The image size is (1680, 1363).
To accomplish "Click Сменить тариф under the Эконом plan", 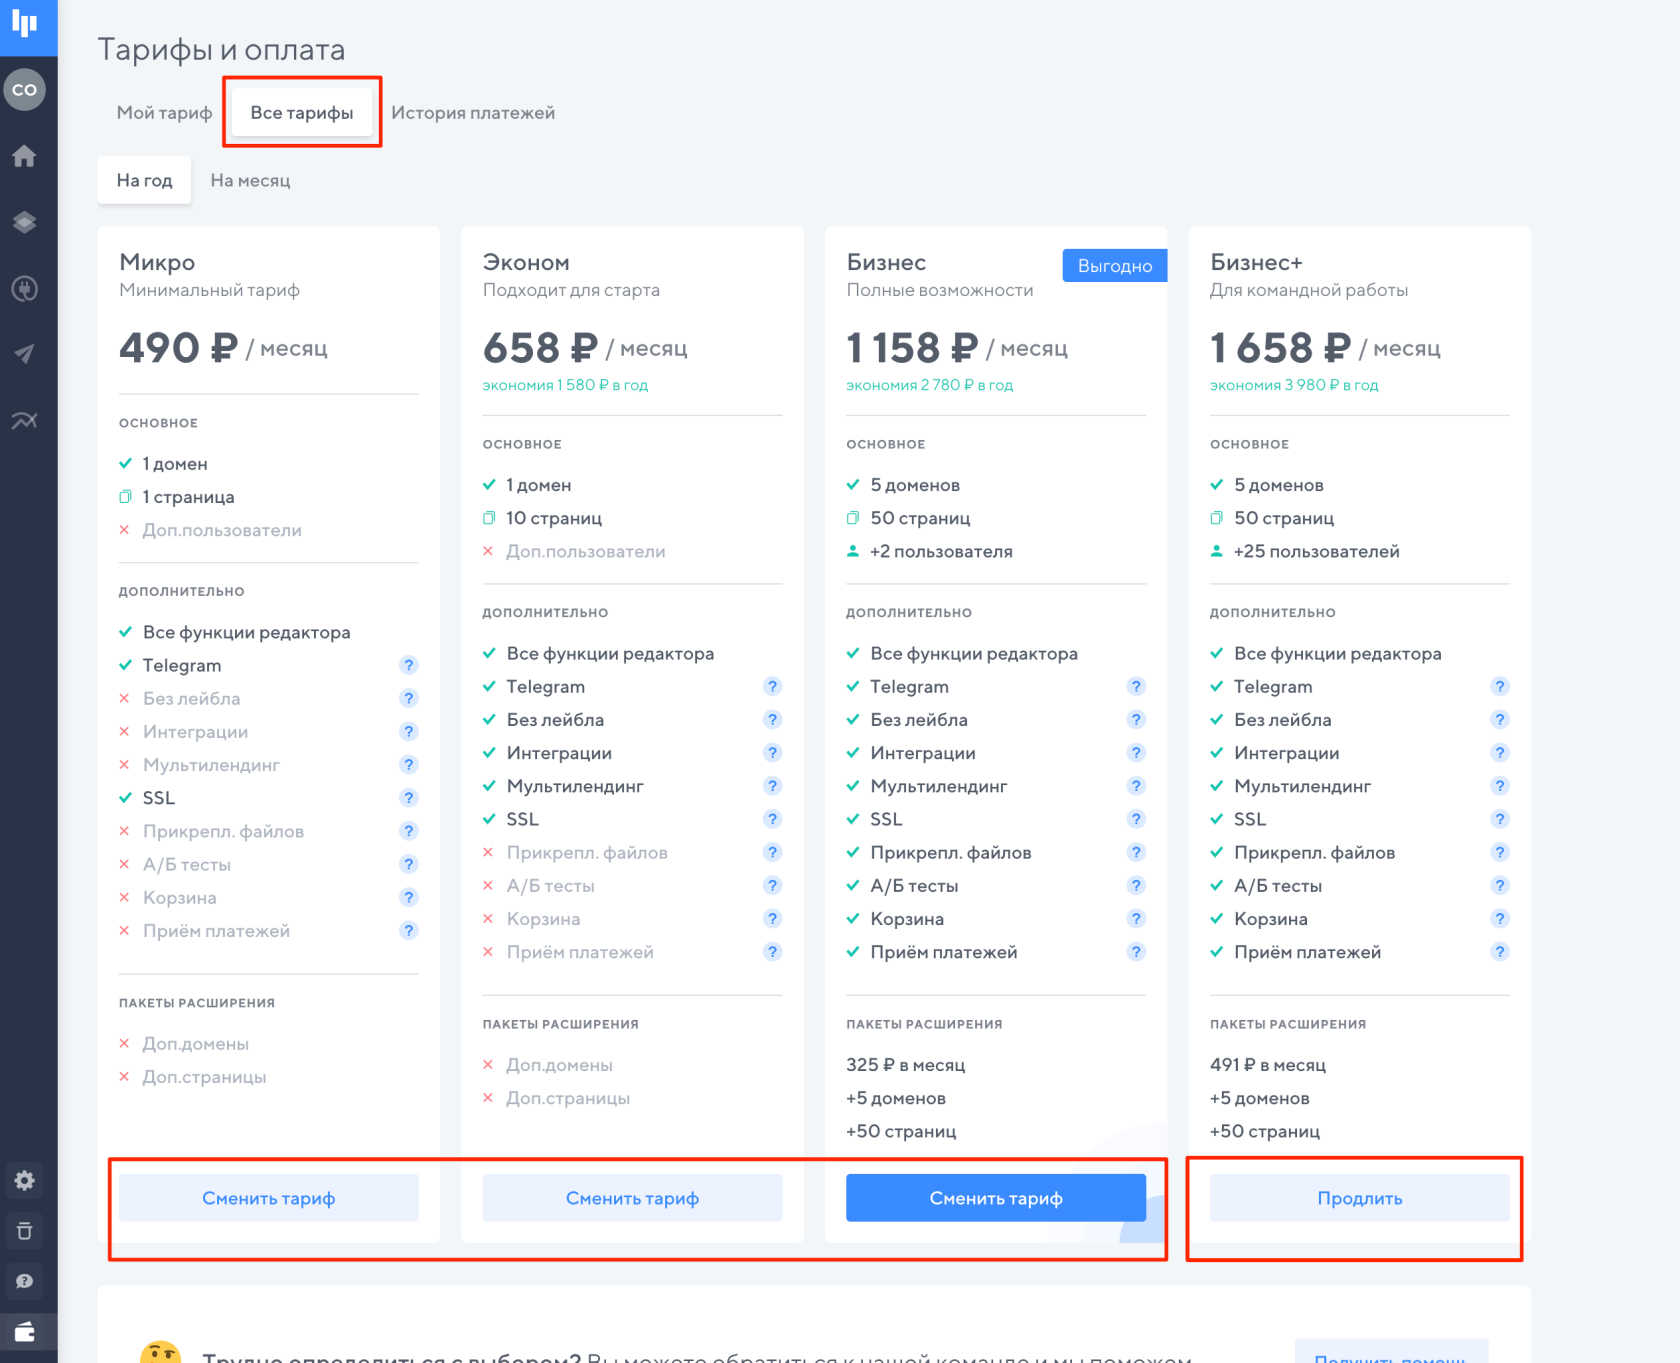I will pos(632,1198).
